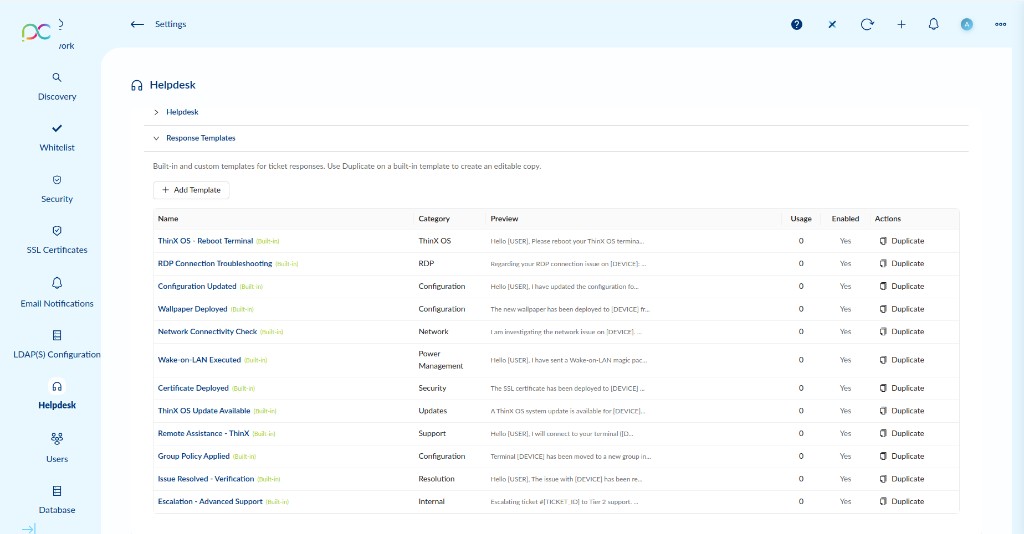Select the Helpdesk headset sidebar item
Screen dimensions: 1024x534
point(57,396)
